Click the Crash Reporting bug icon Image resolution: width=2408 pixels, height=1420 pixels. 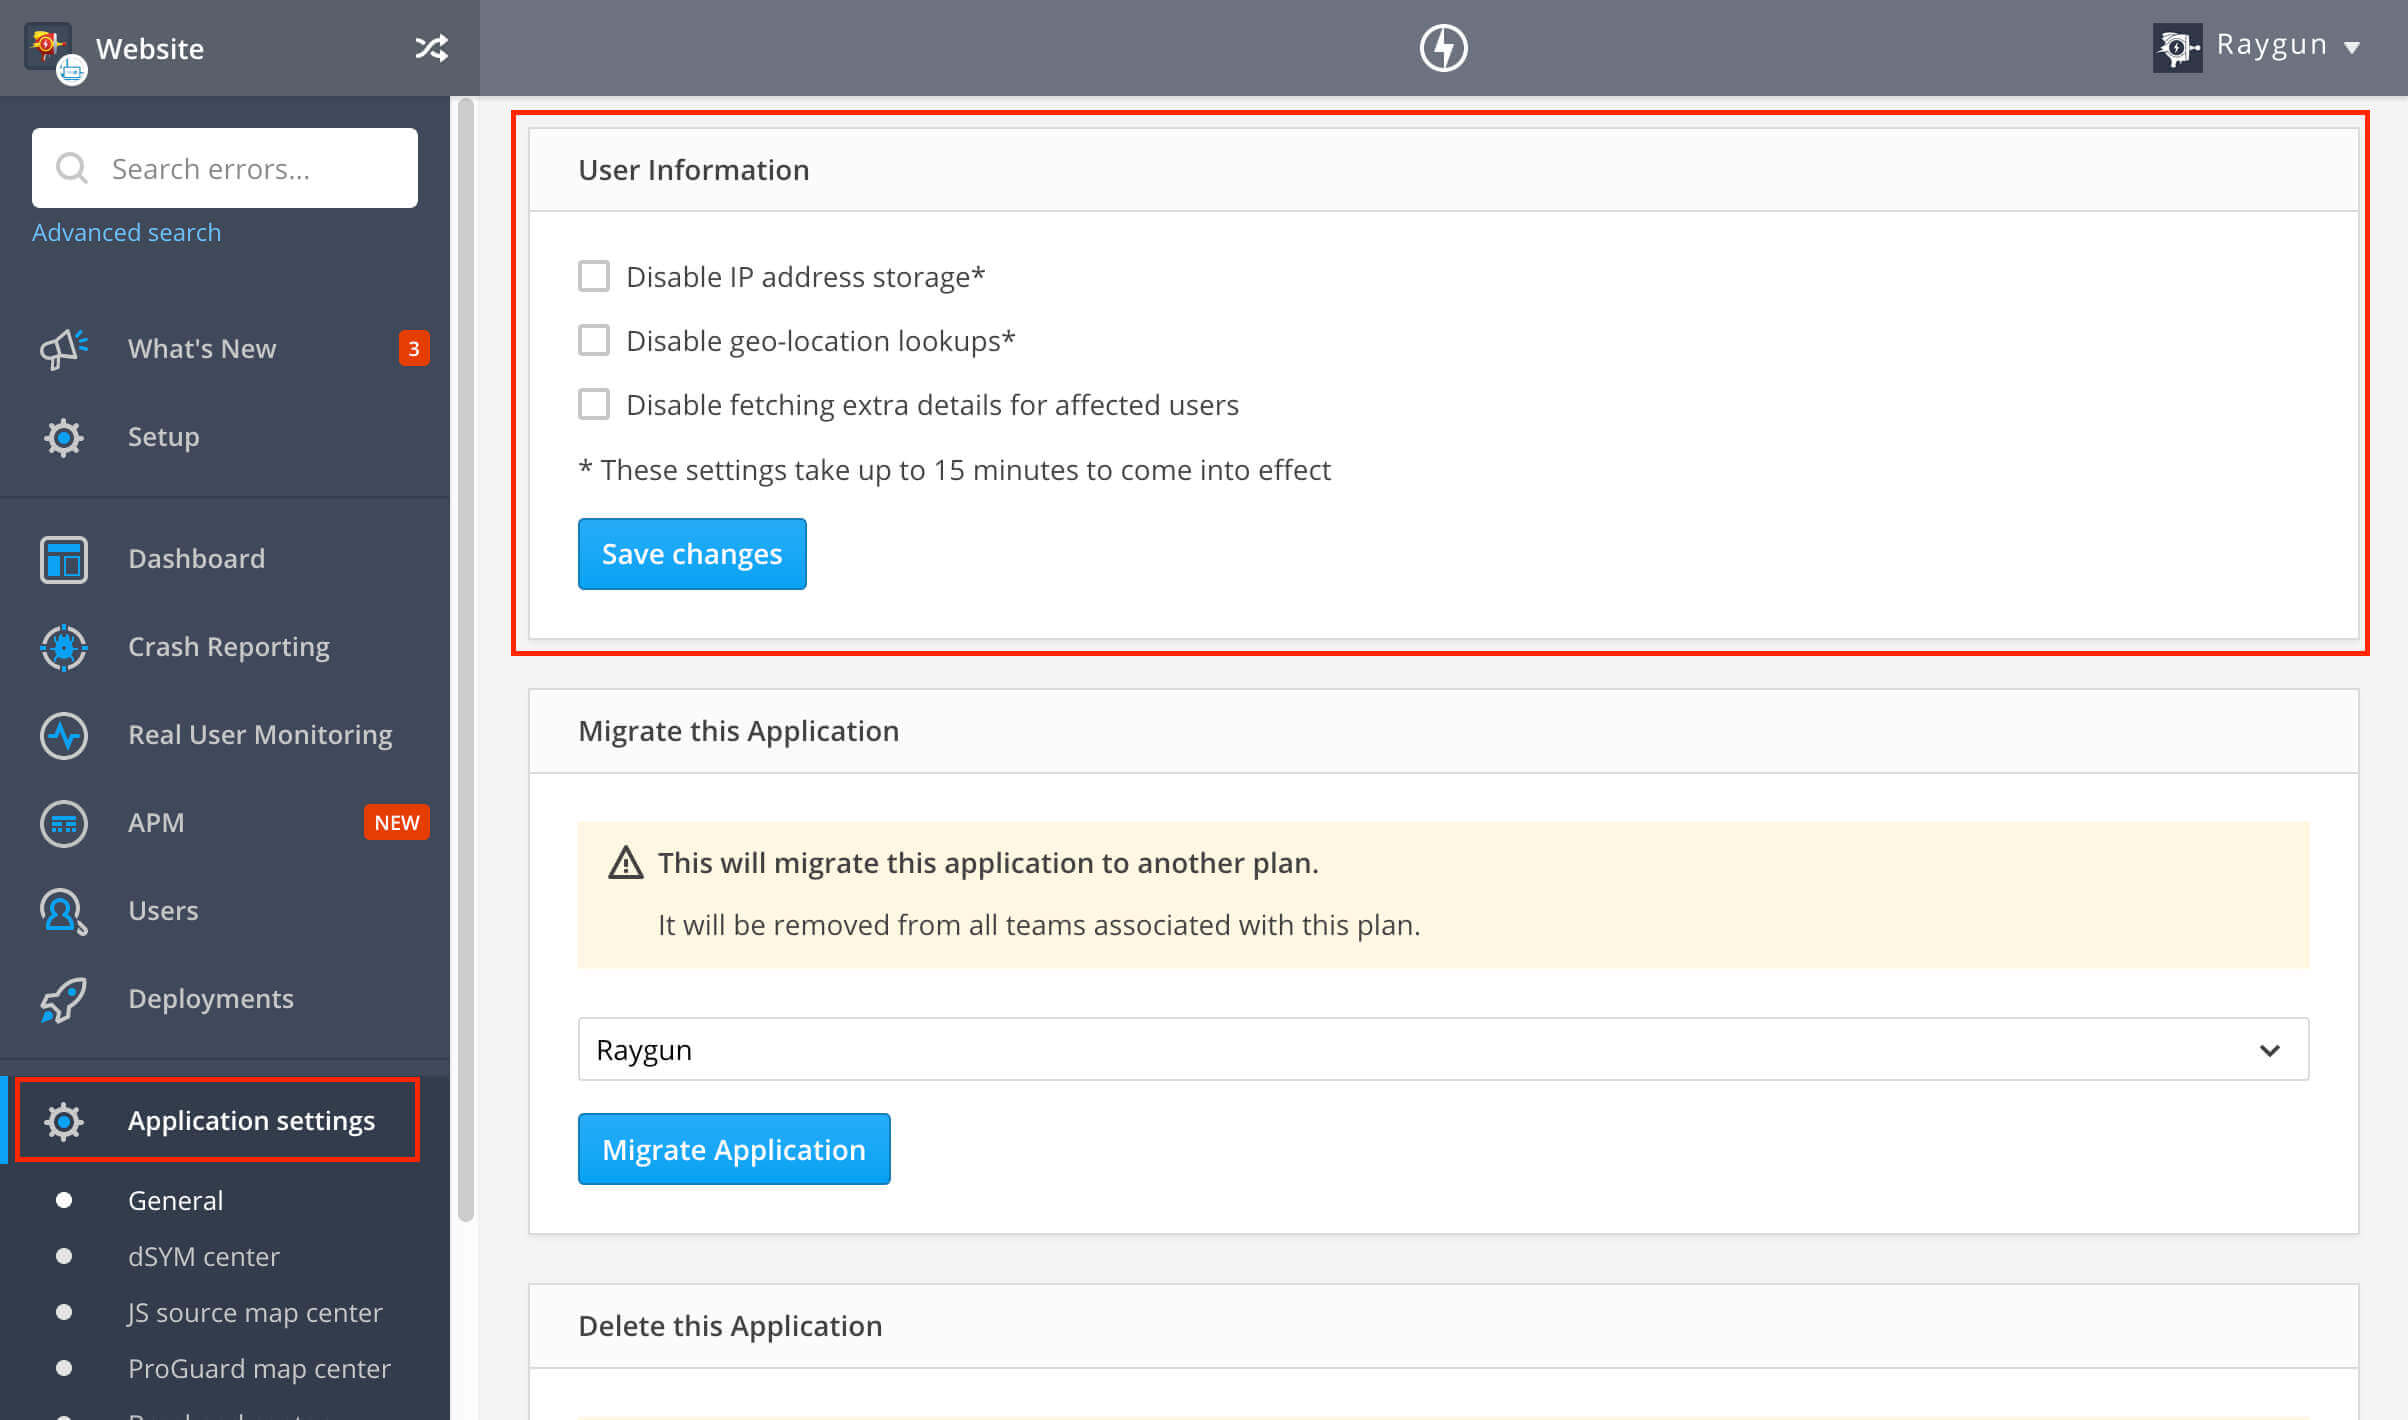[x=64, y=647]
